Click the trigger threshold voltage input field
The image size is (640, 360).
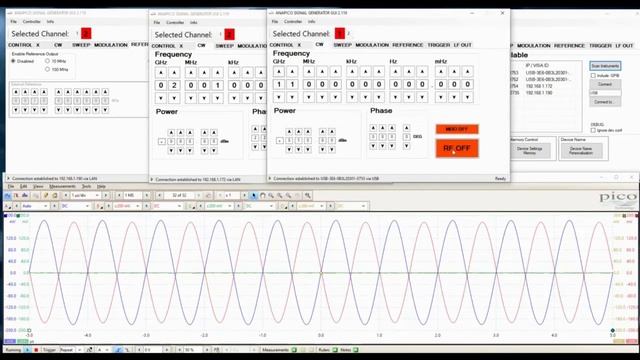click(x=154, y=350)
